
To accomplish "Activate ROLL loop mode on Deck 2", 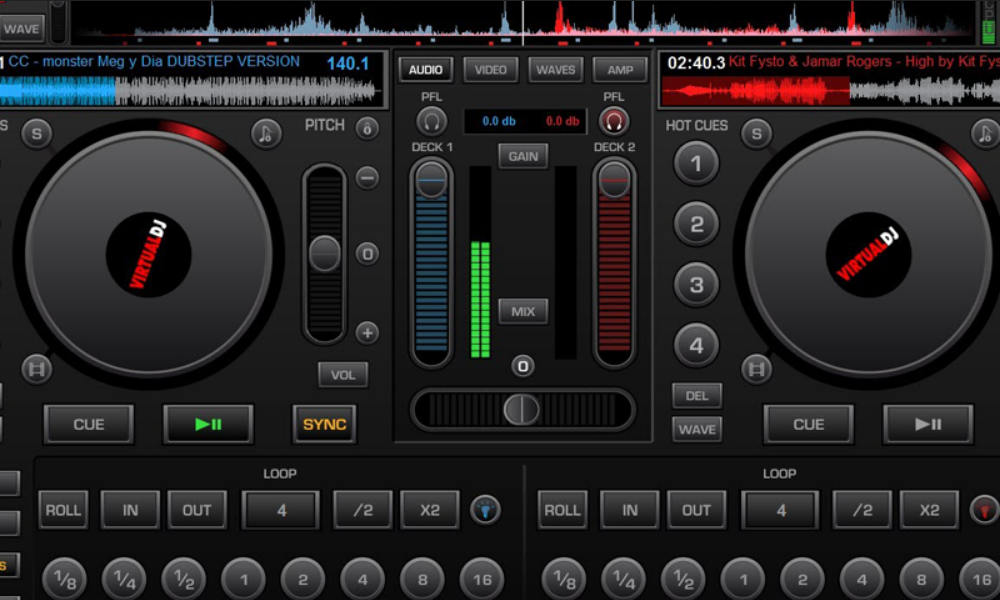I will [x=562, y=510].
